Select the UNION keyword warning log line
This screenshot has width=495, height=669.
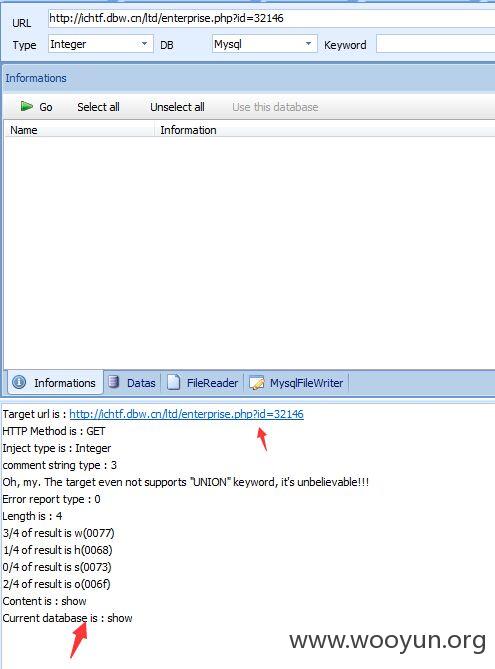(186, 482)
